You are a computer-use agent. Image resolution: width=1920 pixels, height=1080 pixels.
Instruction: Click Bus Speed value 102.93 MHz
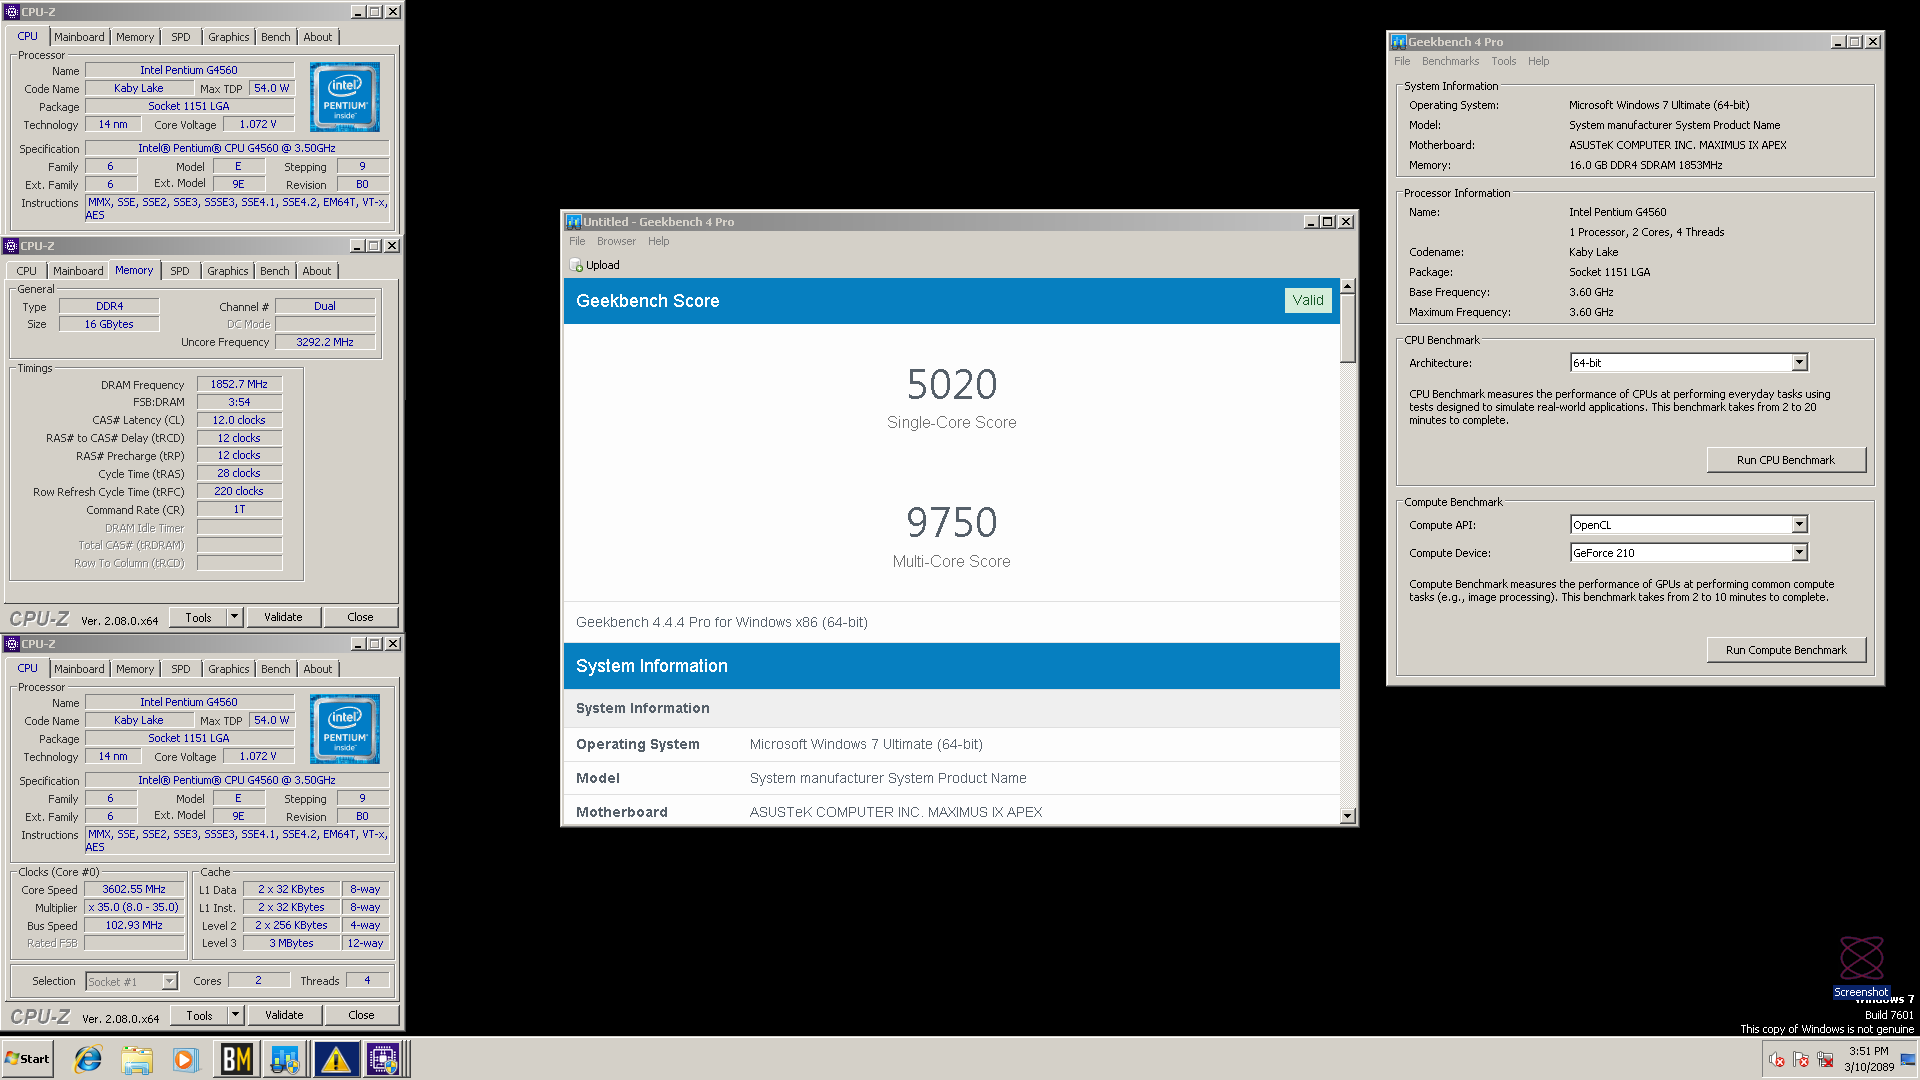[134, 925]
